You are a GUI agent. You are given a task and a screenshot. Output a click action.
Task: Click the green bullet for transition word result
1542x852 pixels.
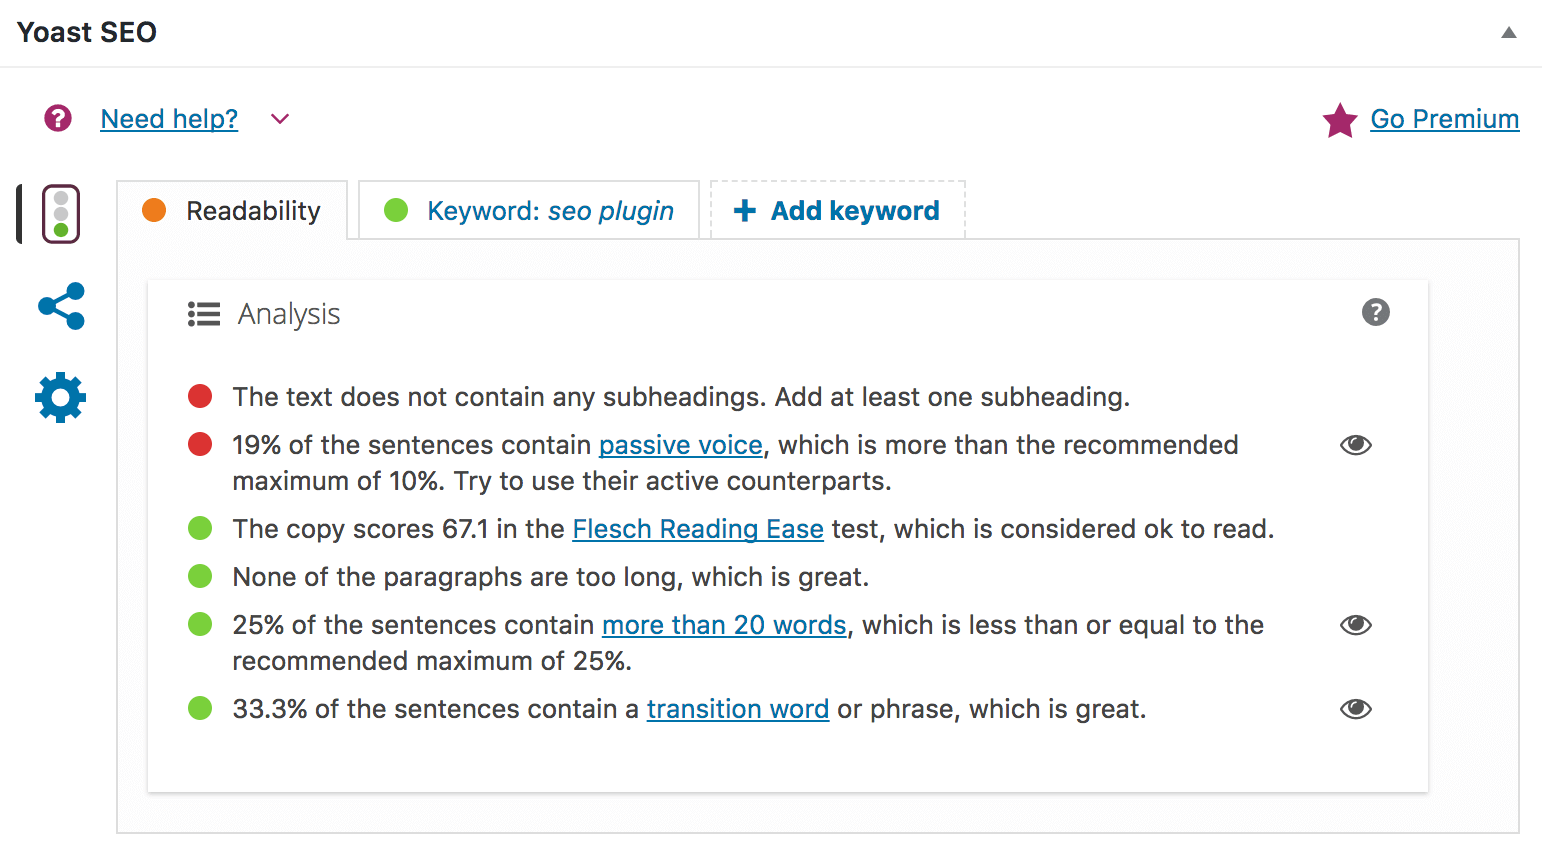tap(200, 708)
